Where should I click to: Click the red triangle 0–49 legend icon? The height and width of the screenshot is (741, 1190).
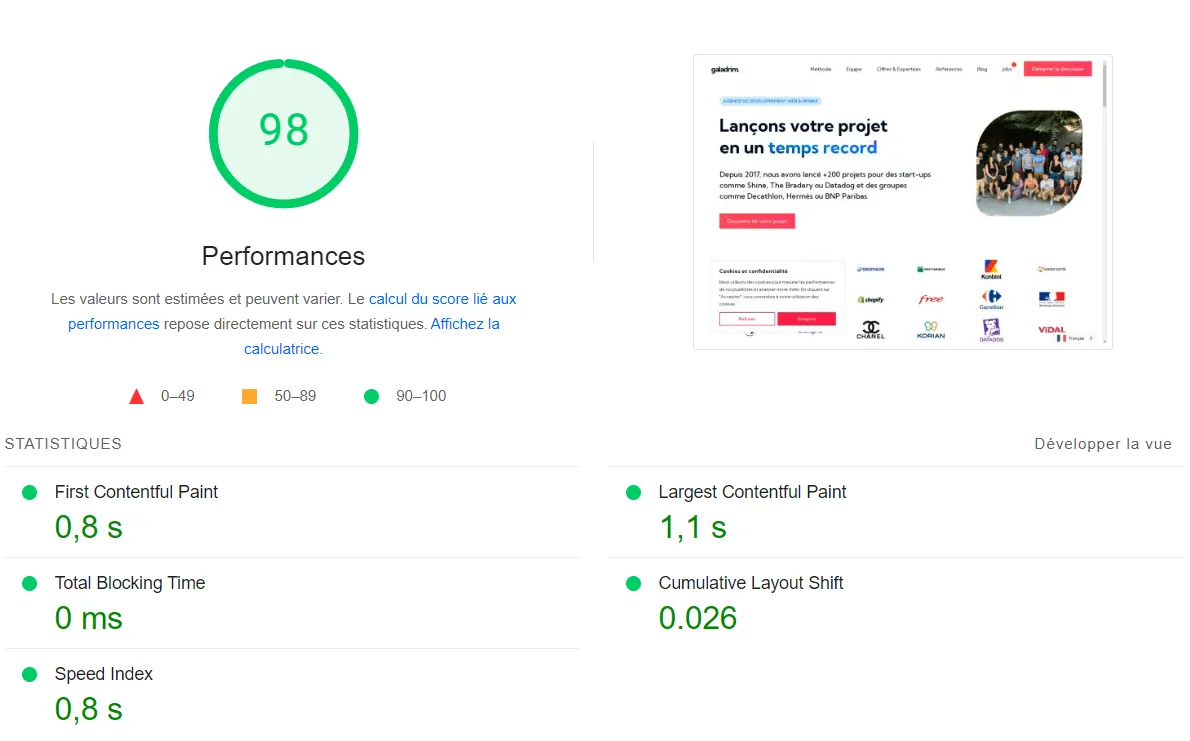tap(137, 397)
